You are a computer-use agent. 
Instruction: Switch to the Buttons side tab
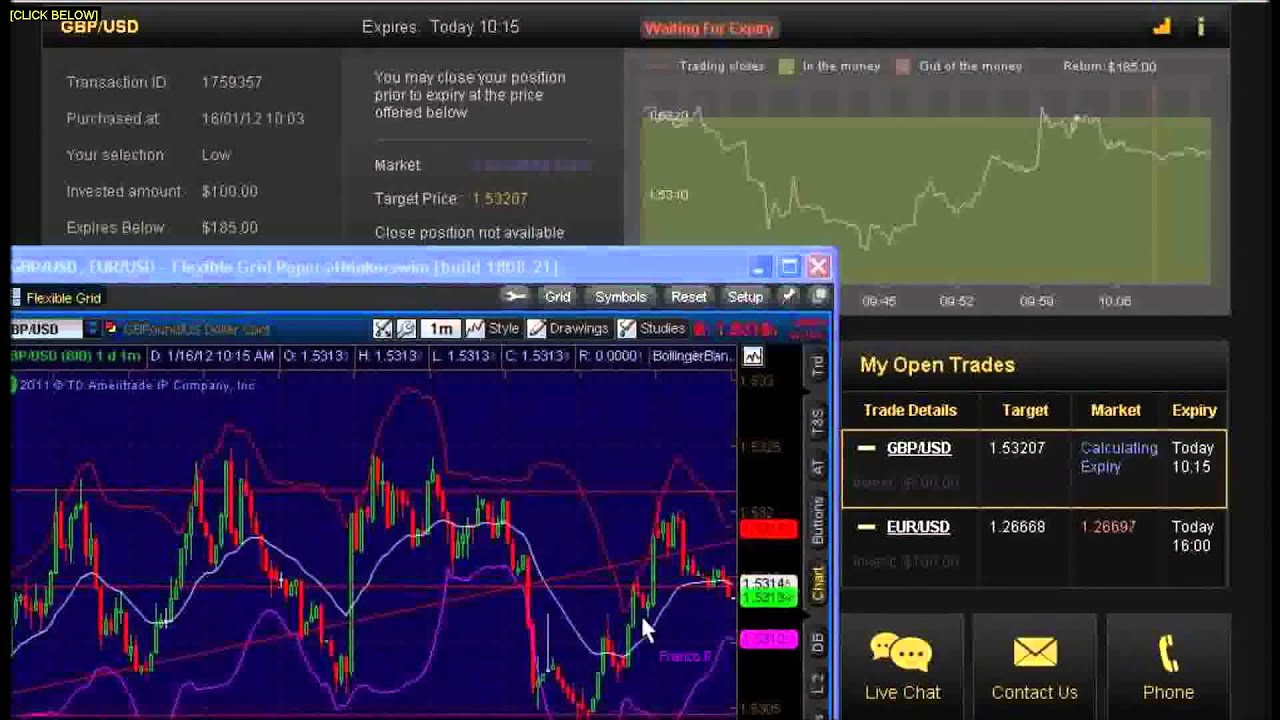click(x=818, y=520)
